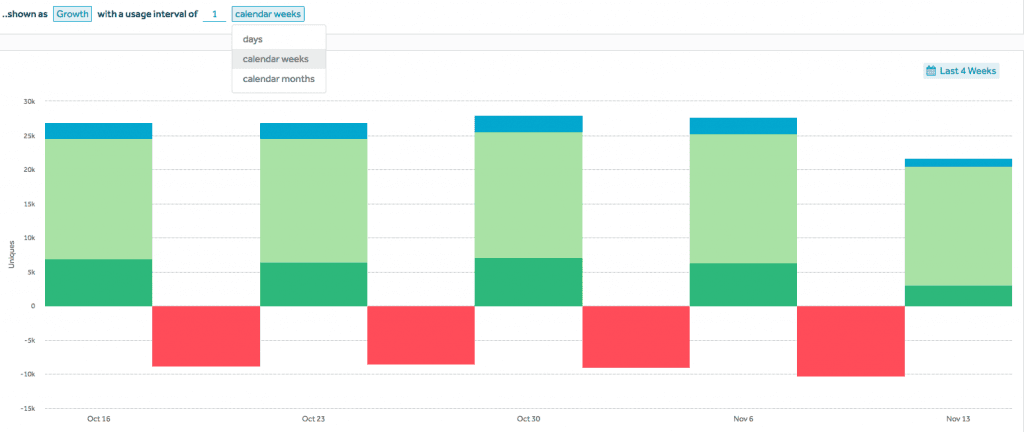Select the light green segment of Oct 16 bar
1024x432 pixels.
[98, 198]
